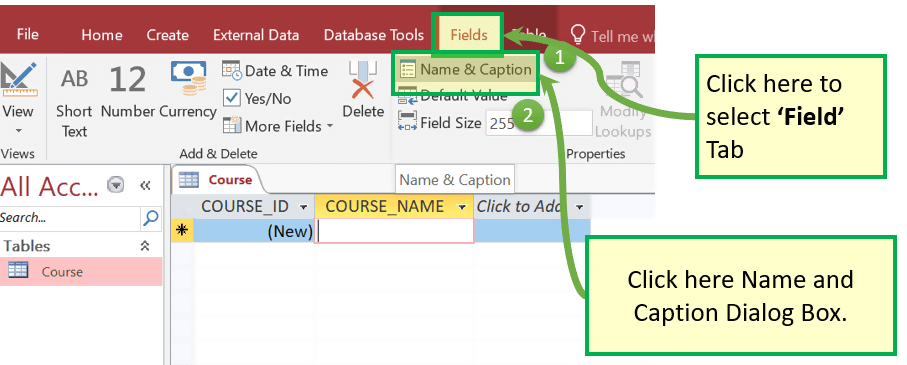Add a Short Text field
This screenshot has height=365, width=907.
click(75, 101)
